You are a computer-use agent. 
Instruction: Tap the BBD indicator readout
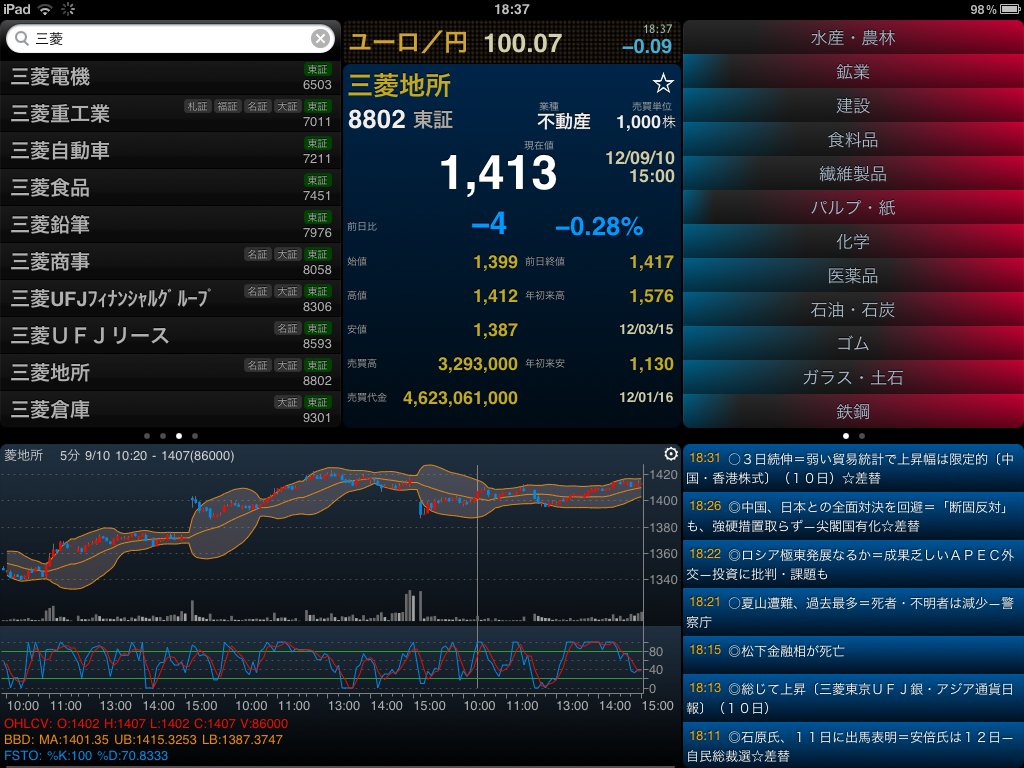(143, 740)
